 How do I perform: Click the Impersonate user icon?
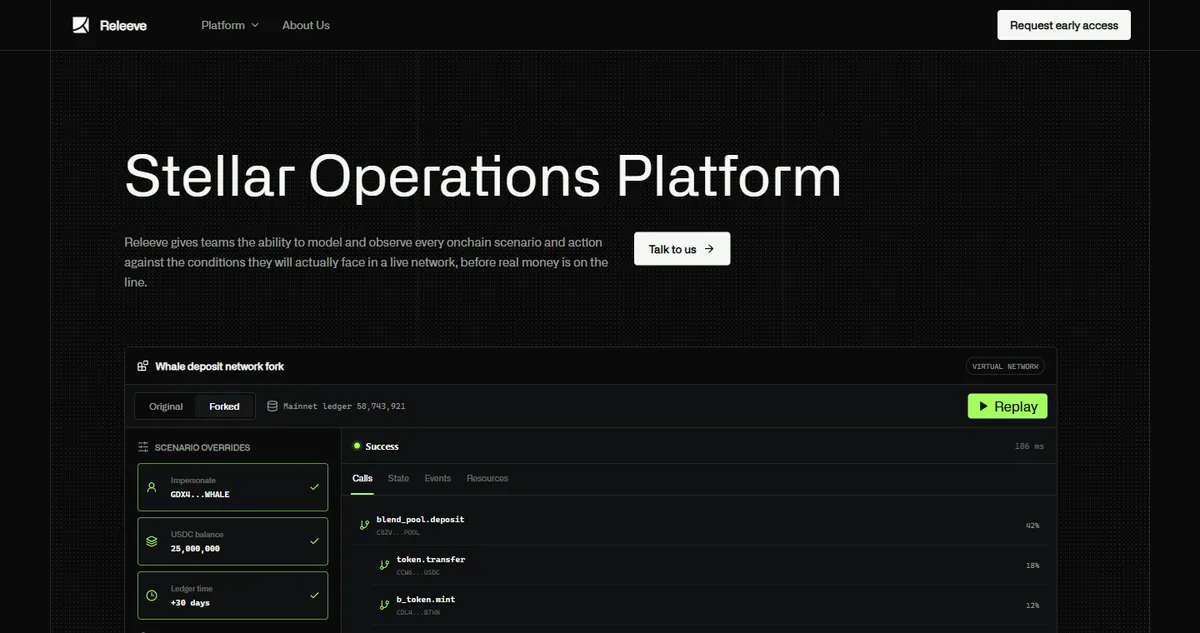click(152, 487)
